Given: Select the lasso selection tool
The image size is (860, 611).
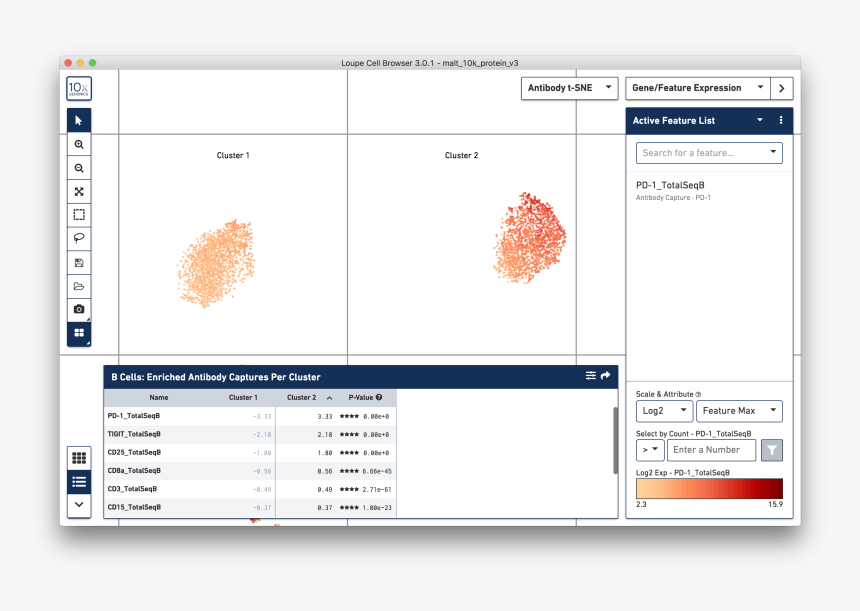Looking at the screenshot, I should [x=79, y=238].
